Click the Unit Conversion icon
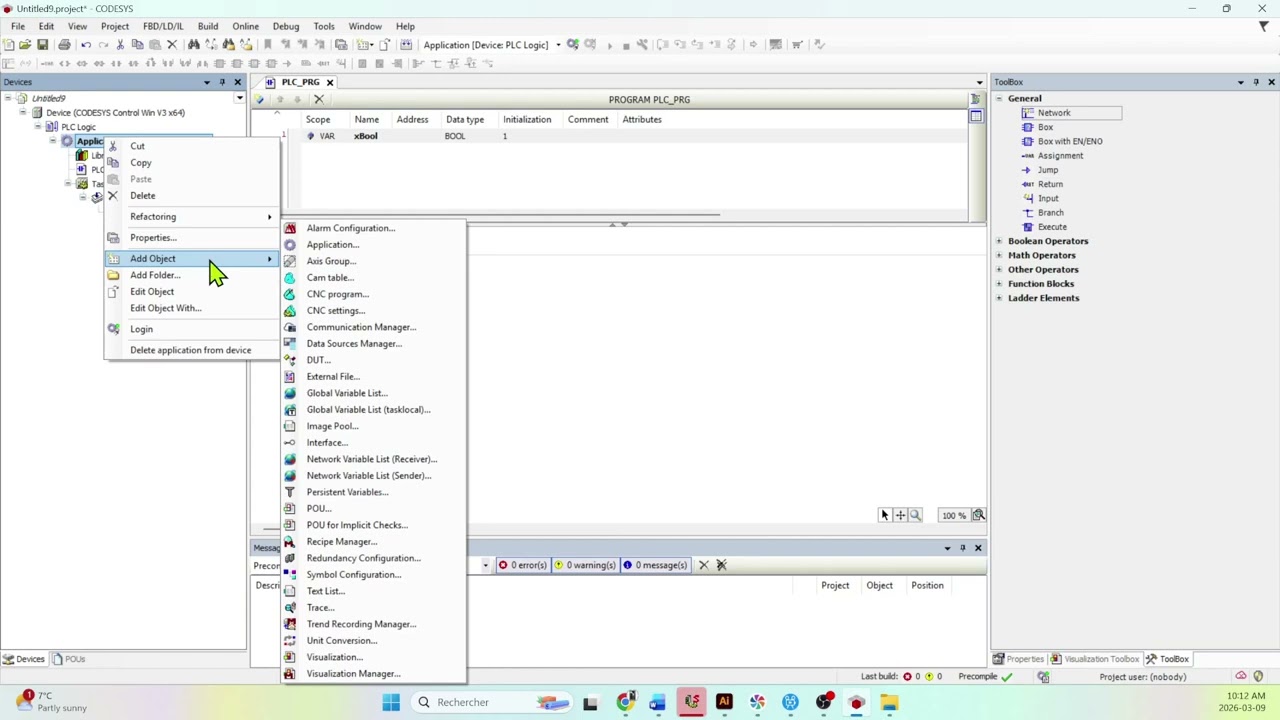The height and width of the screenshot is (720, 1280). point(290,640)
